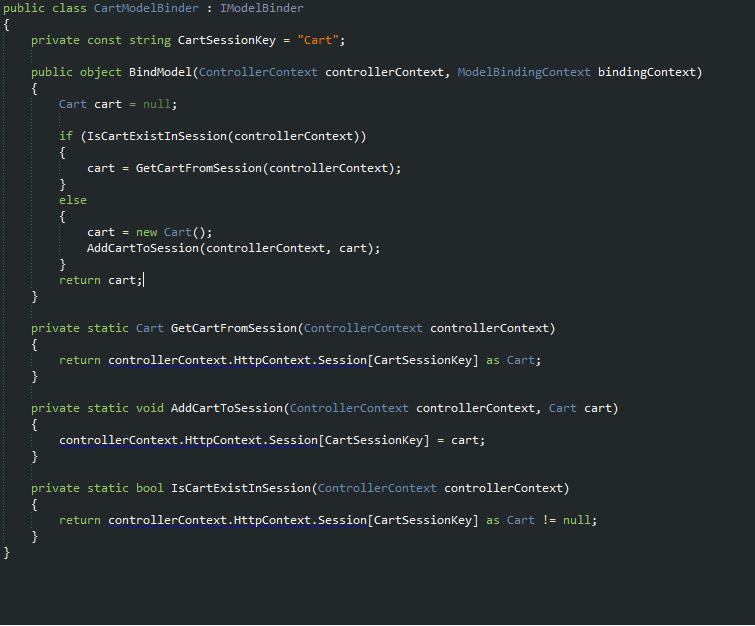Click the 'class' keyword
Image resolution: width=755 pixels, height=626 pixels.
(x=69, y=8)
